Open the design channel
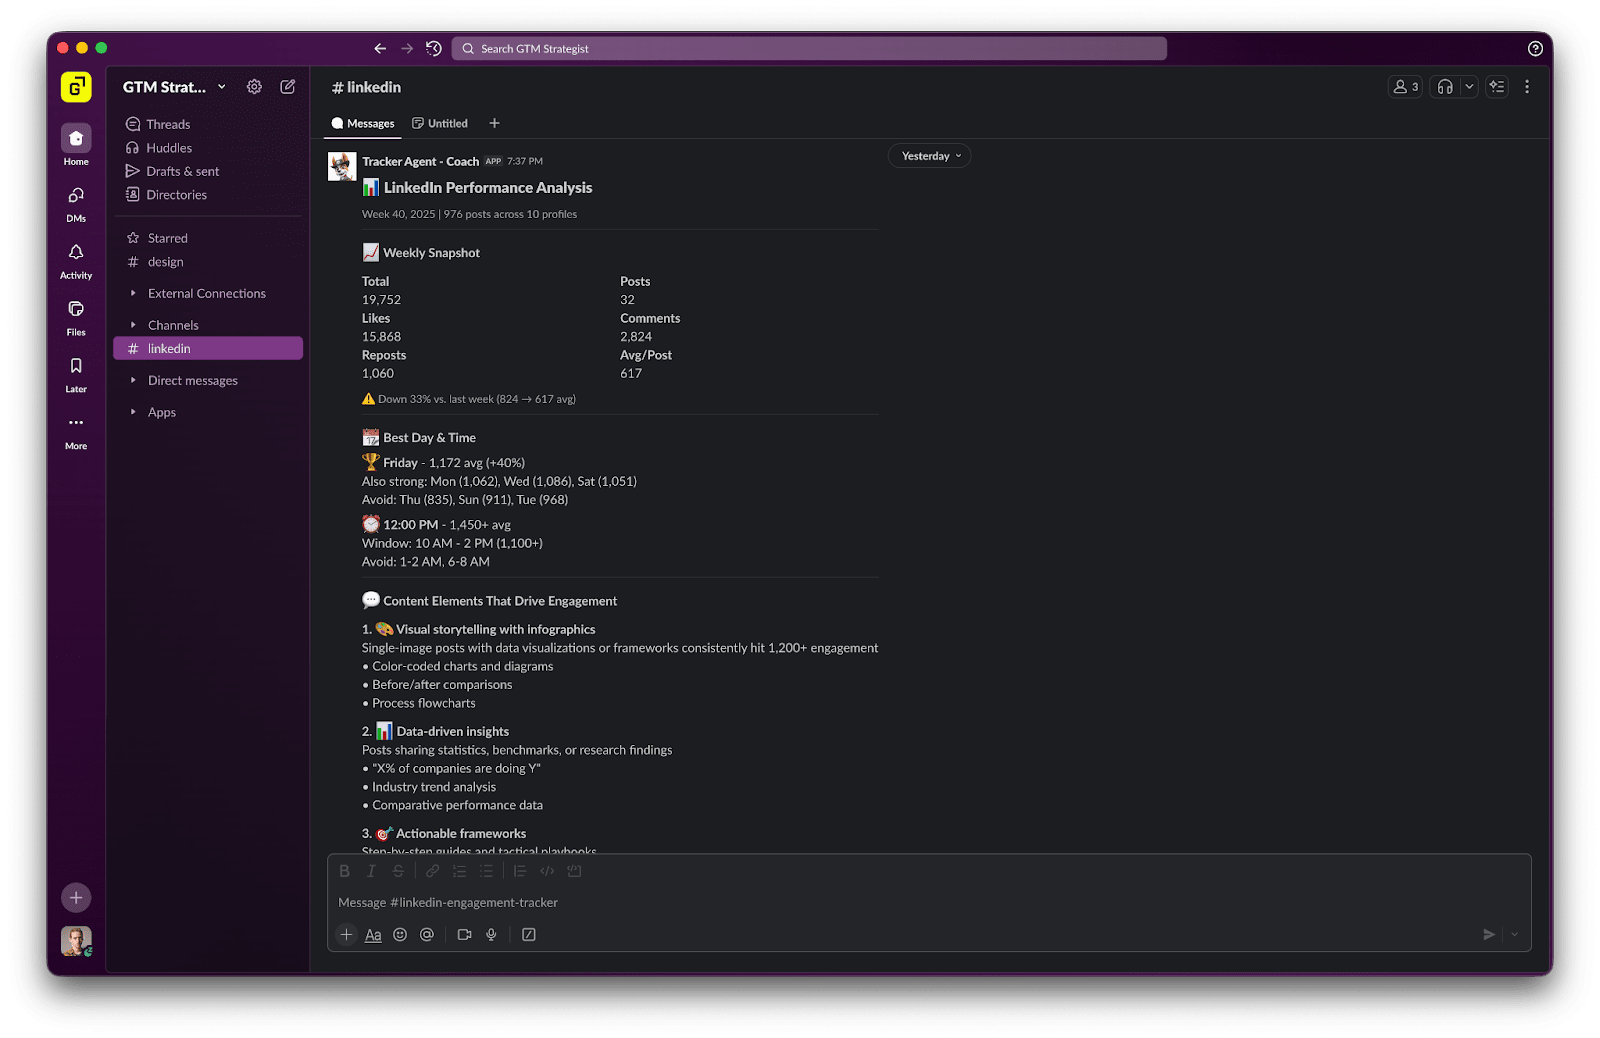 [208, 262]
